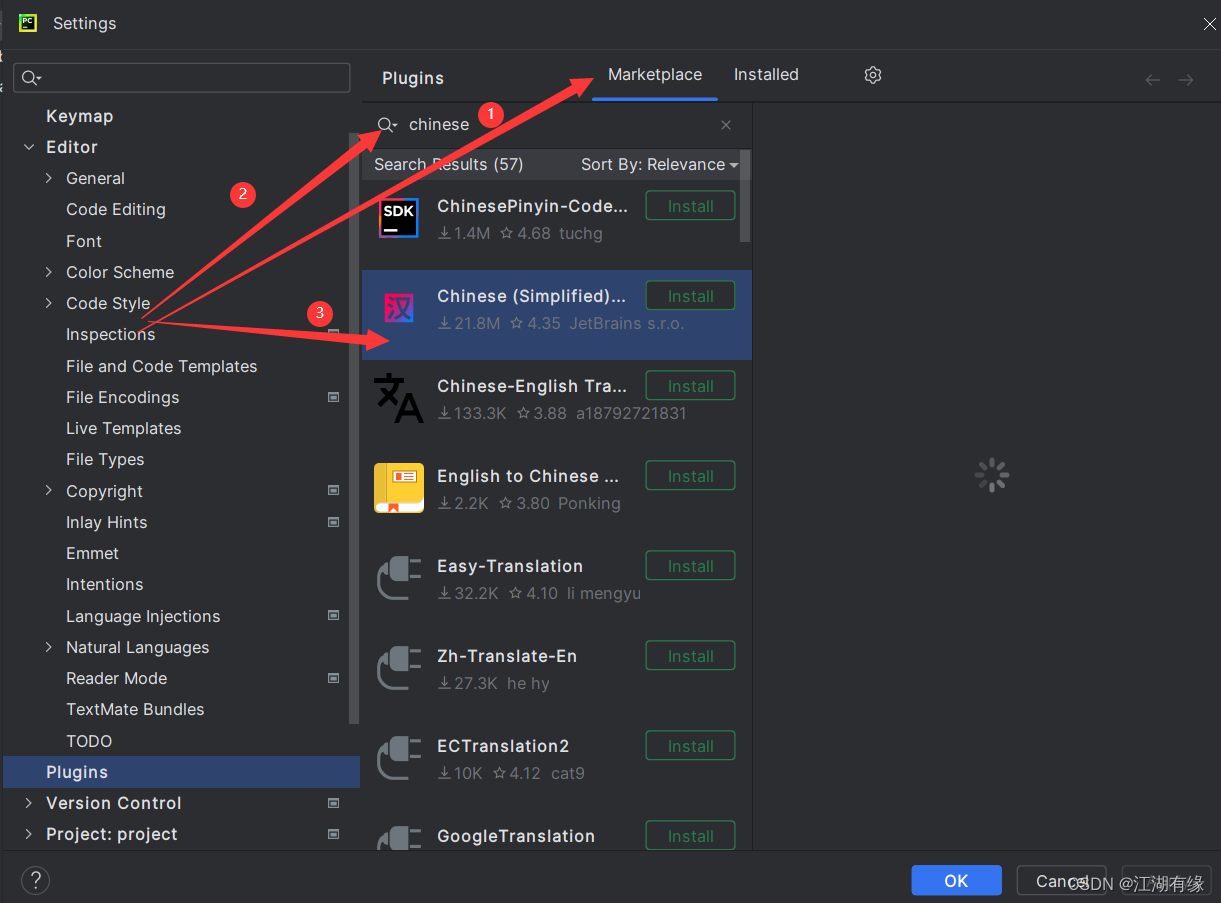Click the settings search magnifier icon
Screen dimensions: 1221x903
coord(31,78)
